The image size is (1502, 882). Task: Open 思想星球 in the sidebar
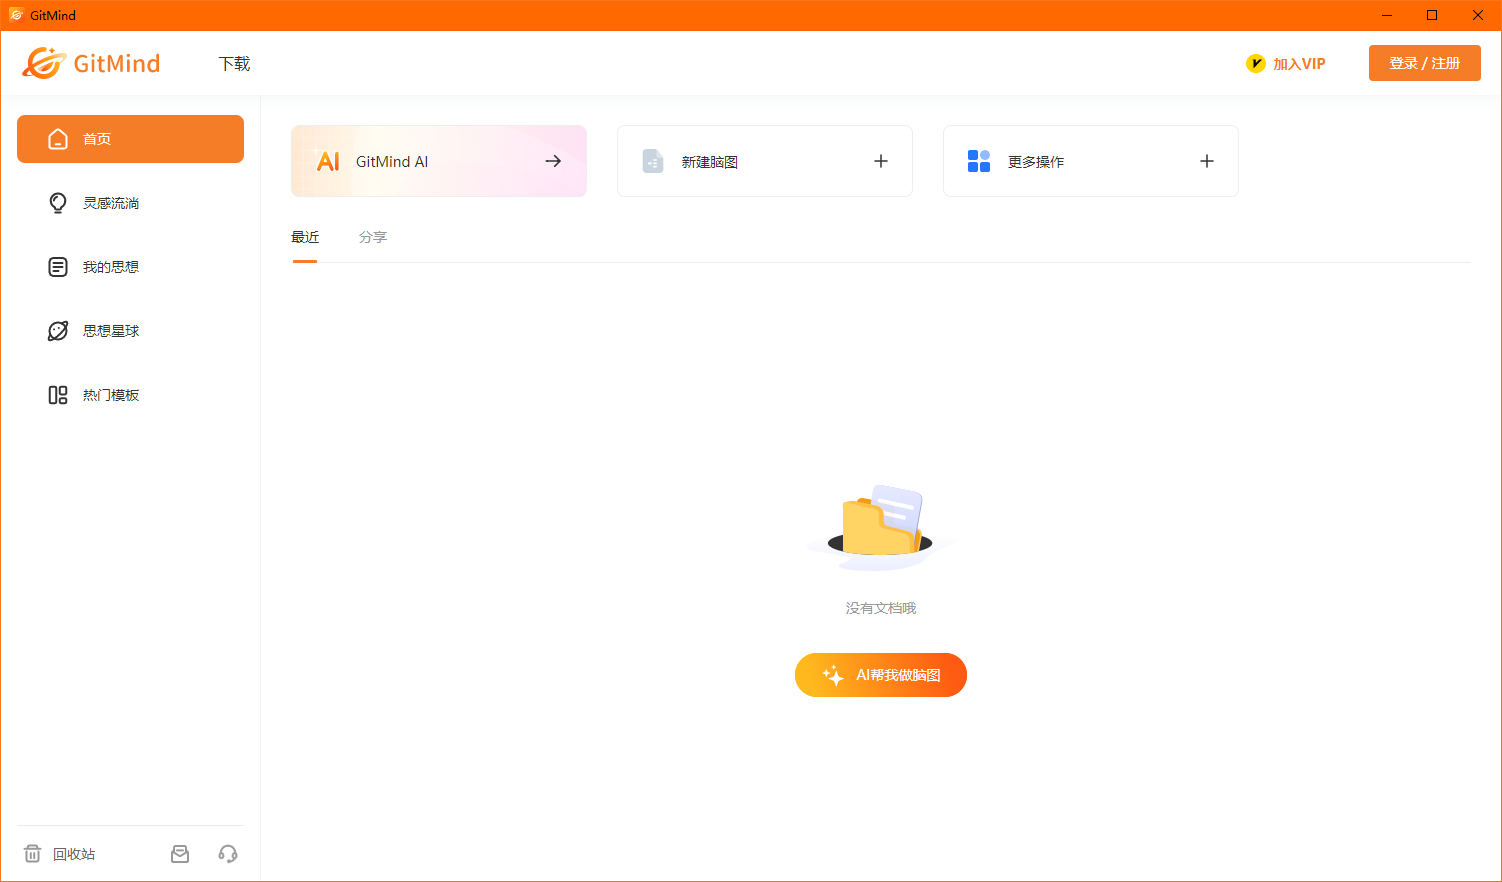tap(130, 331)
